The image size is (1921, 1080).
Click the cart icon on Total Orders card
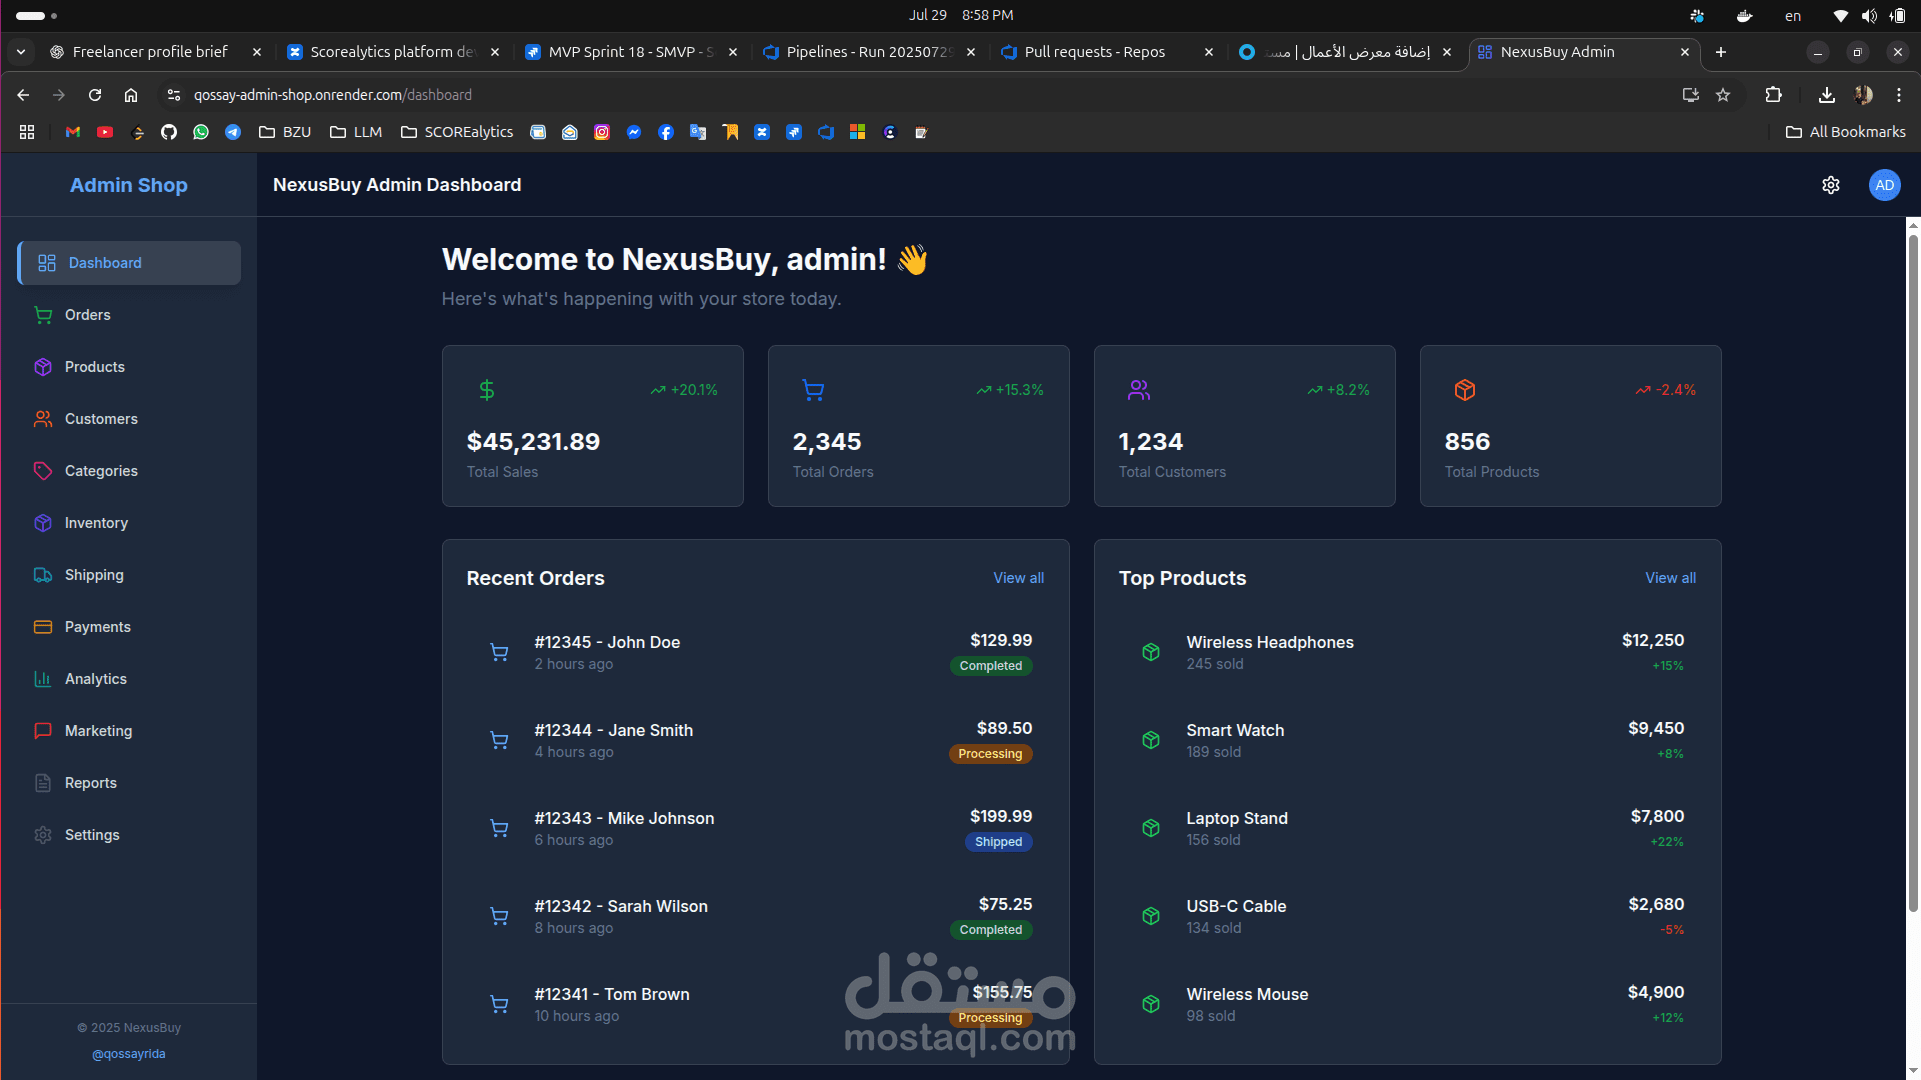tap(814, 390)
